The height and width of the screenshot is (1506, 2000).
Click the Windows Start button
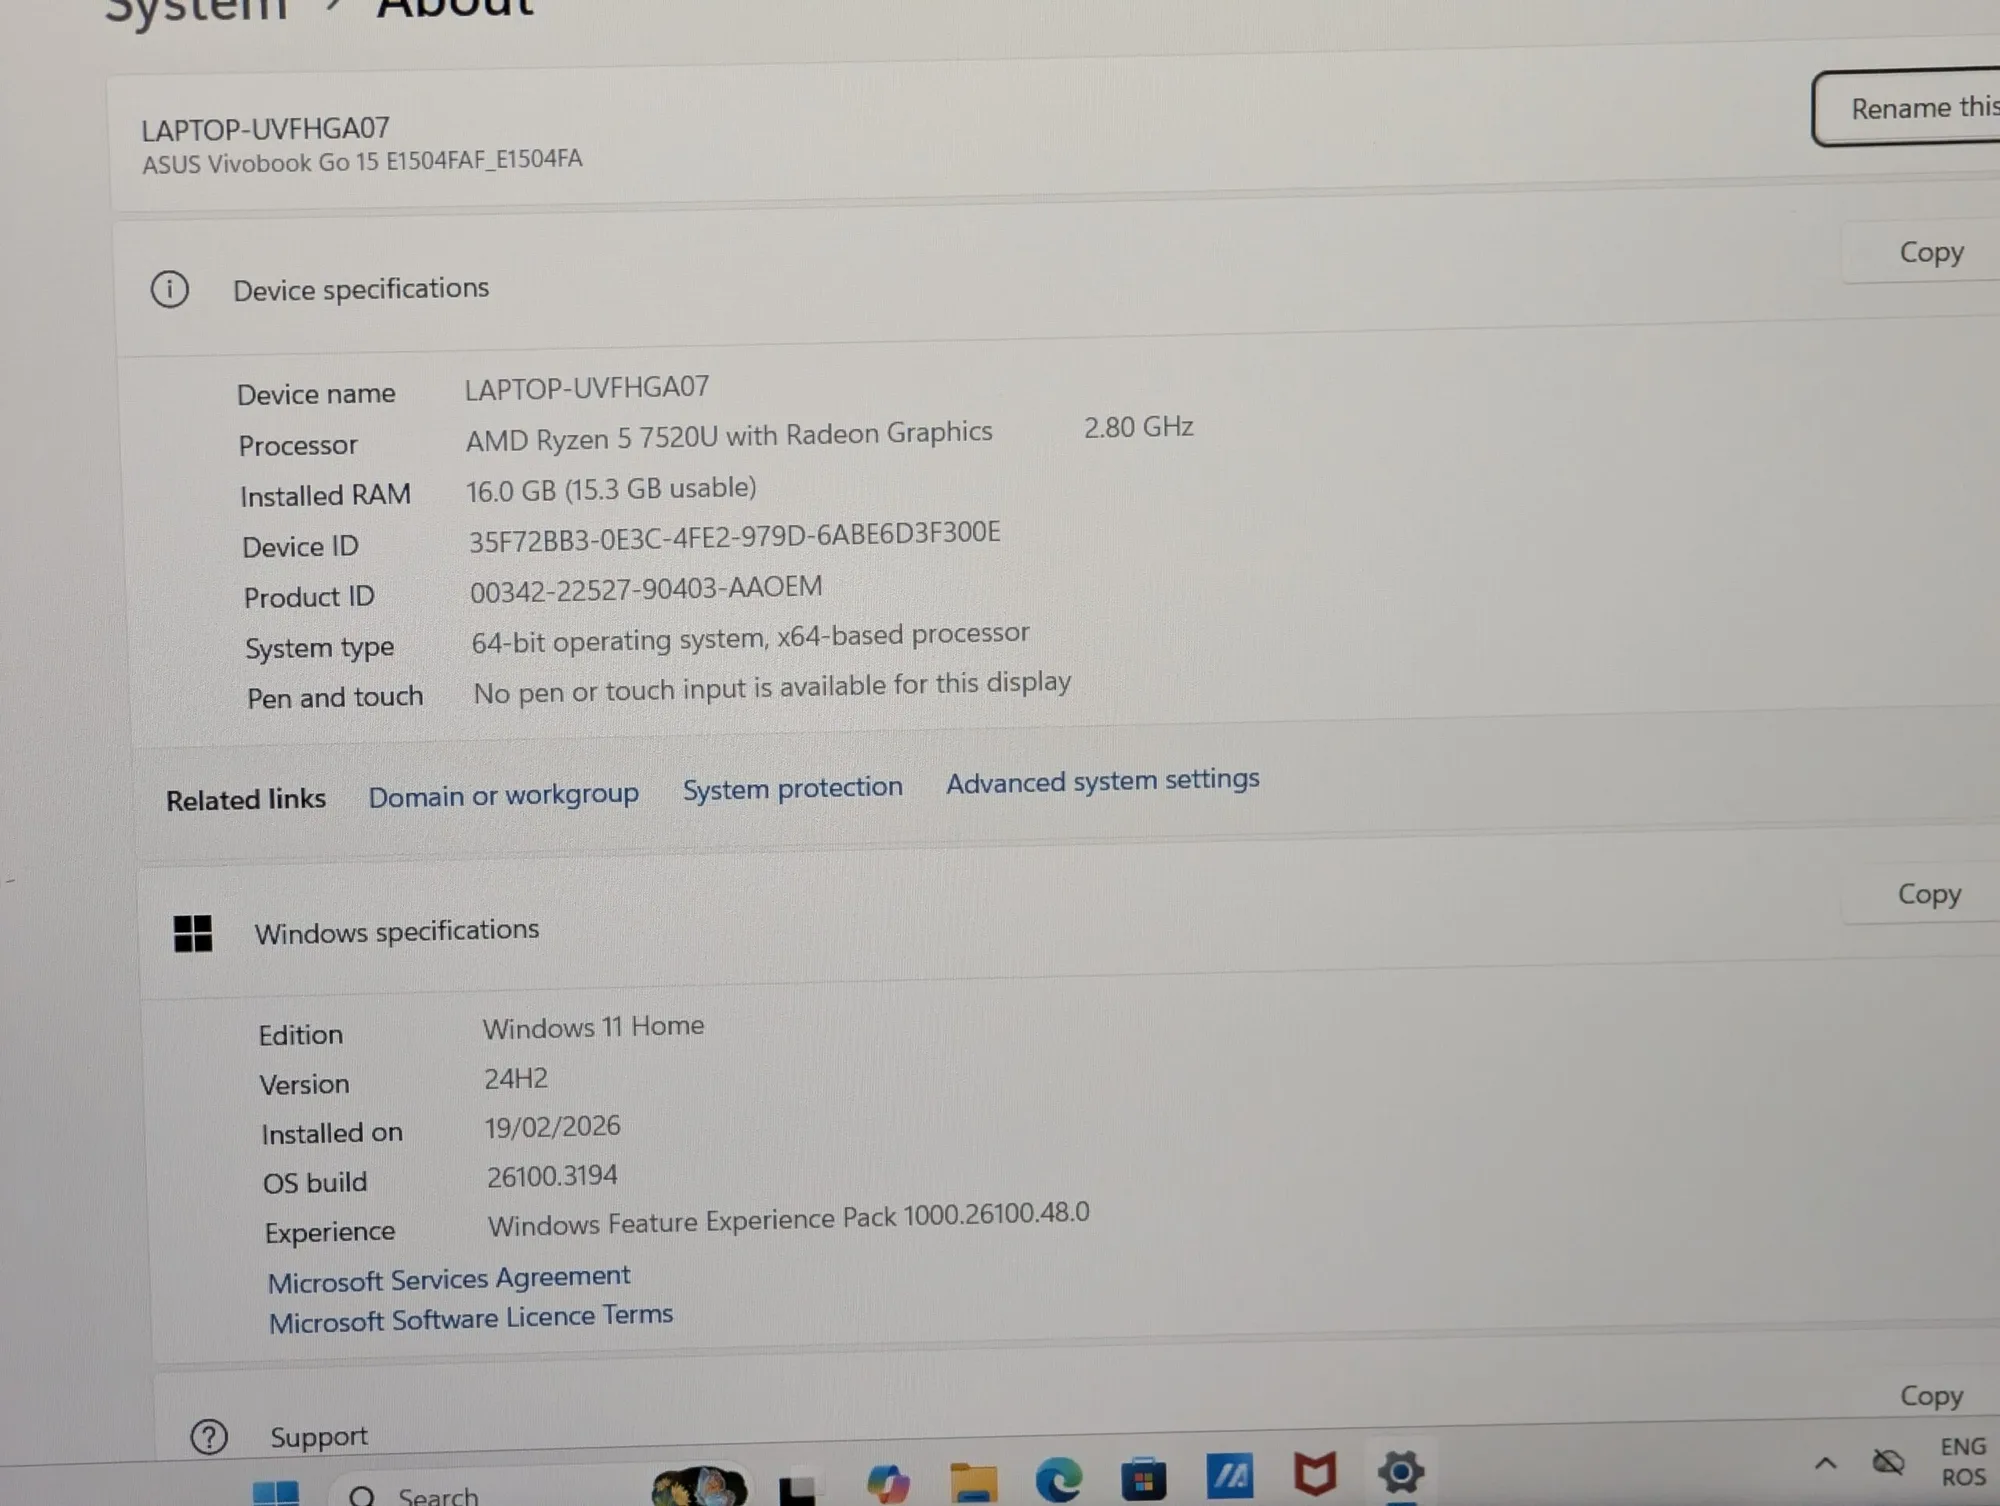point(276,1493)
